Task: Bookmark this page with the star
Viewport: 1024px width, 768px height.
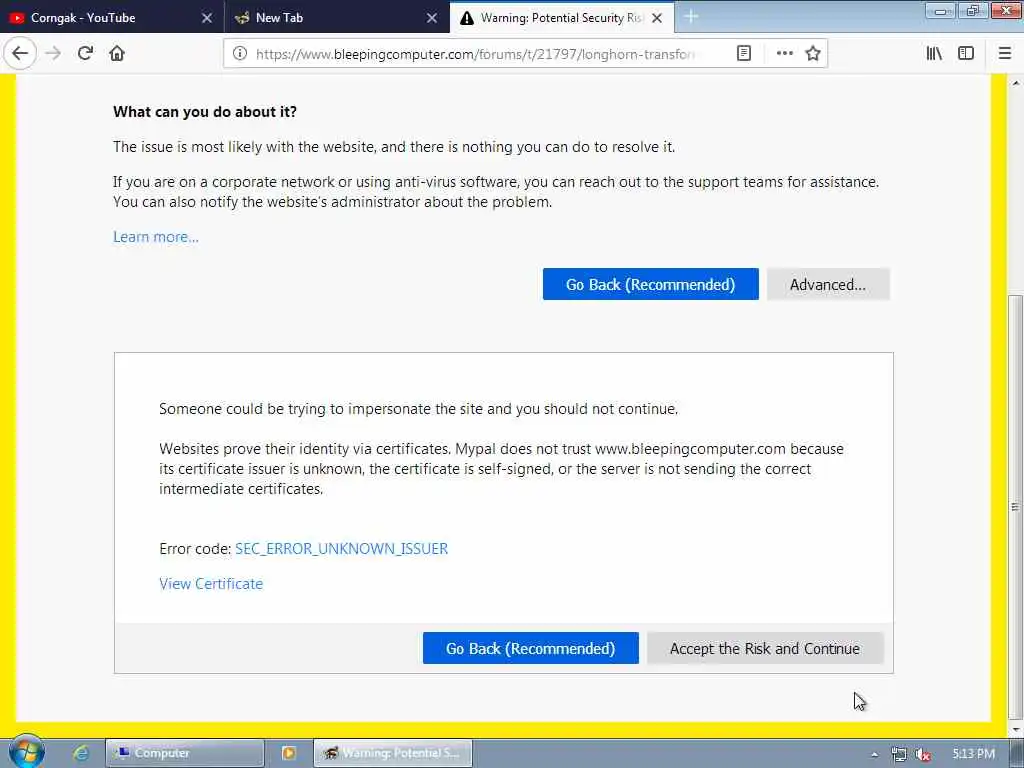Action: (x=813, y=54)
